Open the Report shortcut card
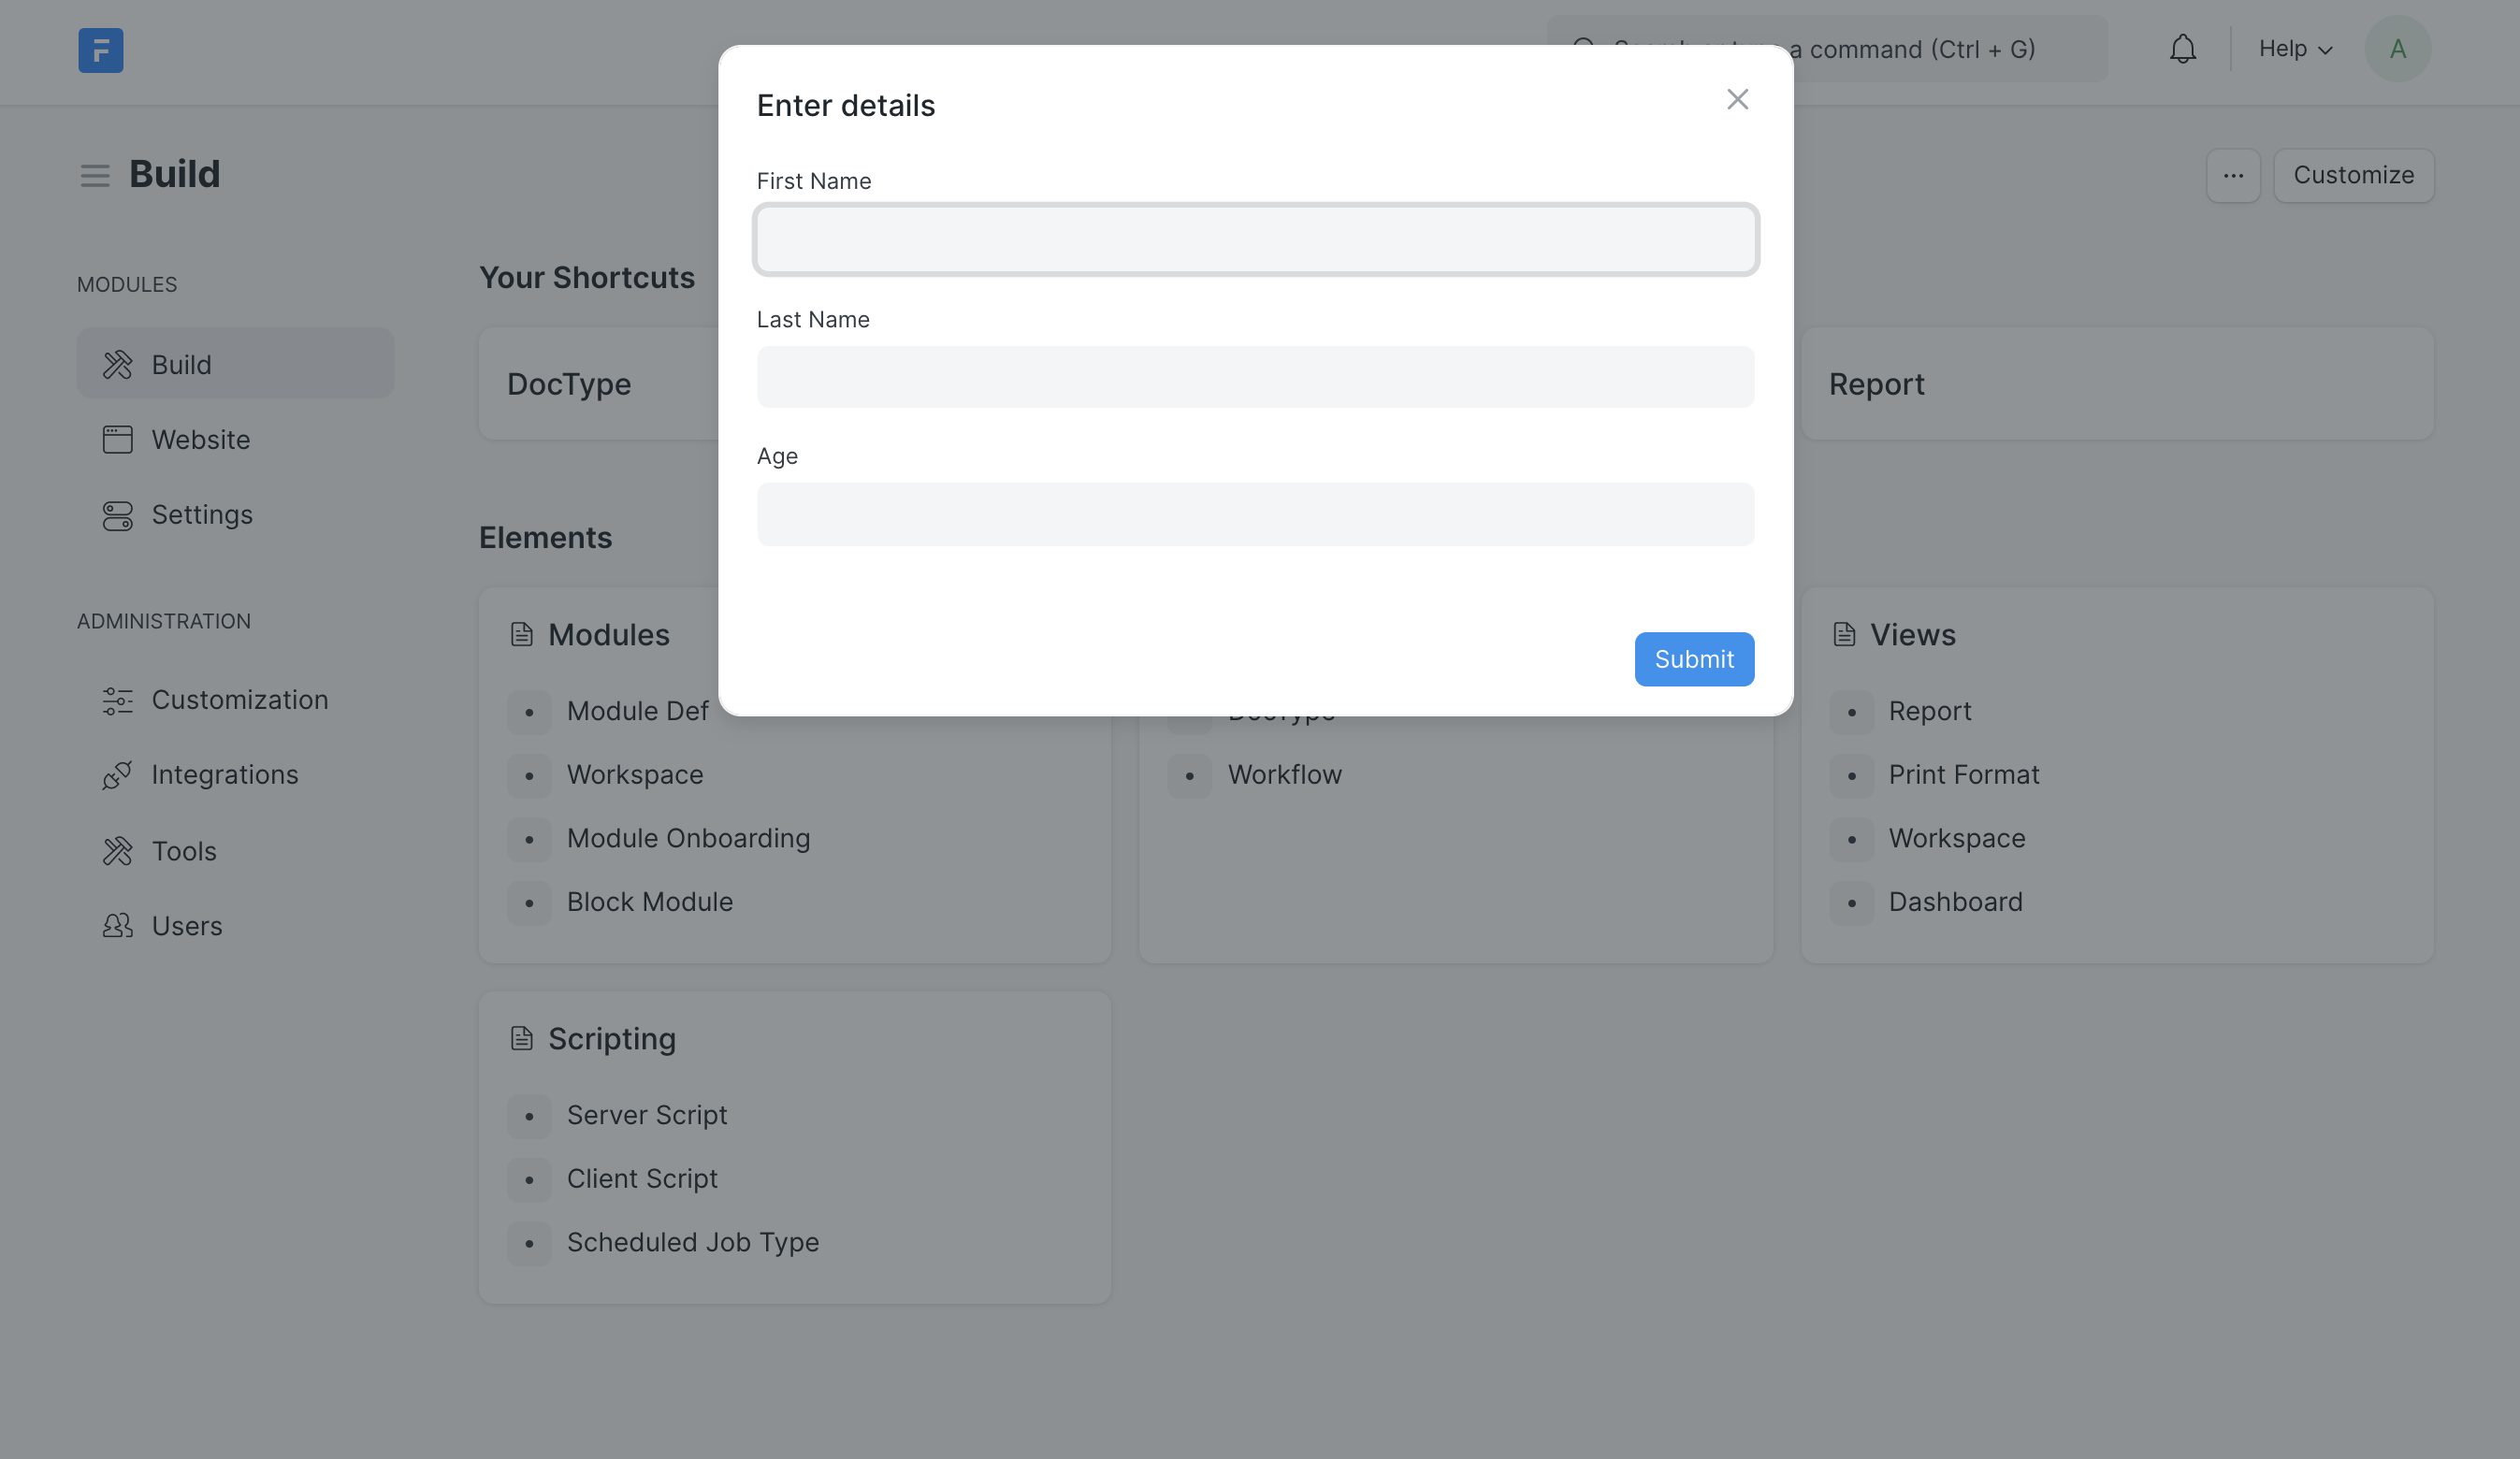 (2116, 384)
